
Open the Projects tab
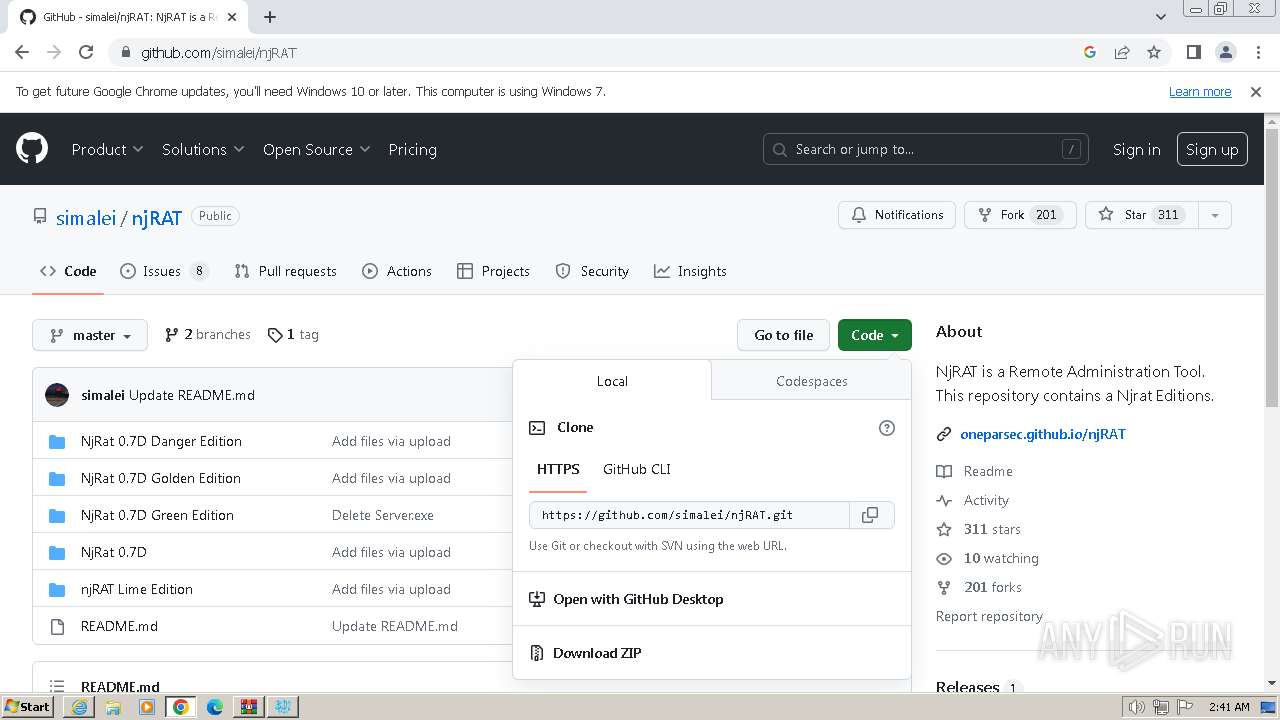click(493, 271)
